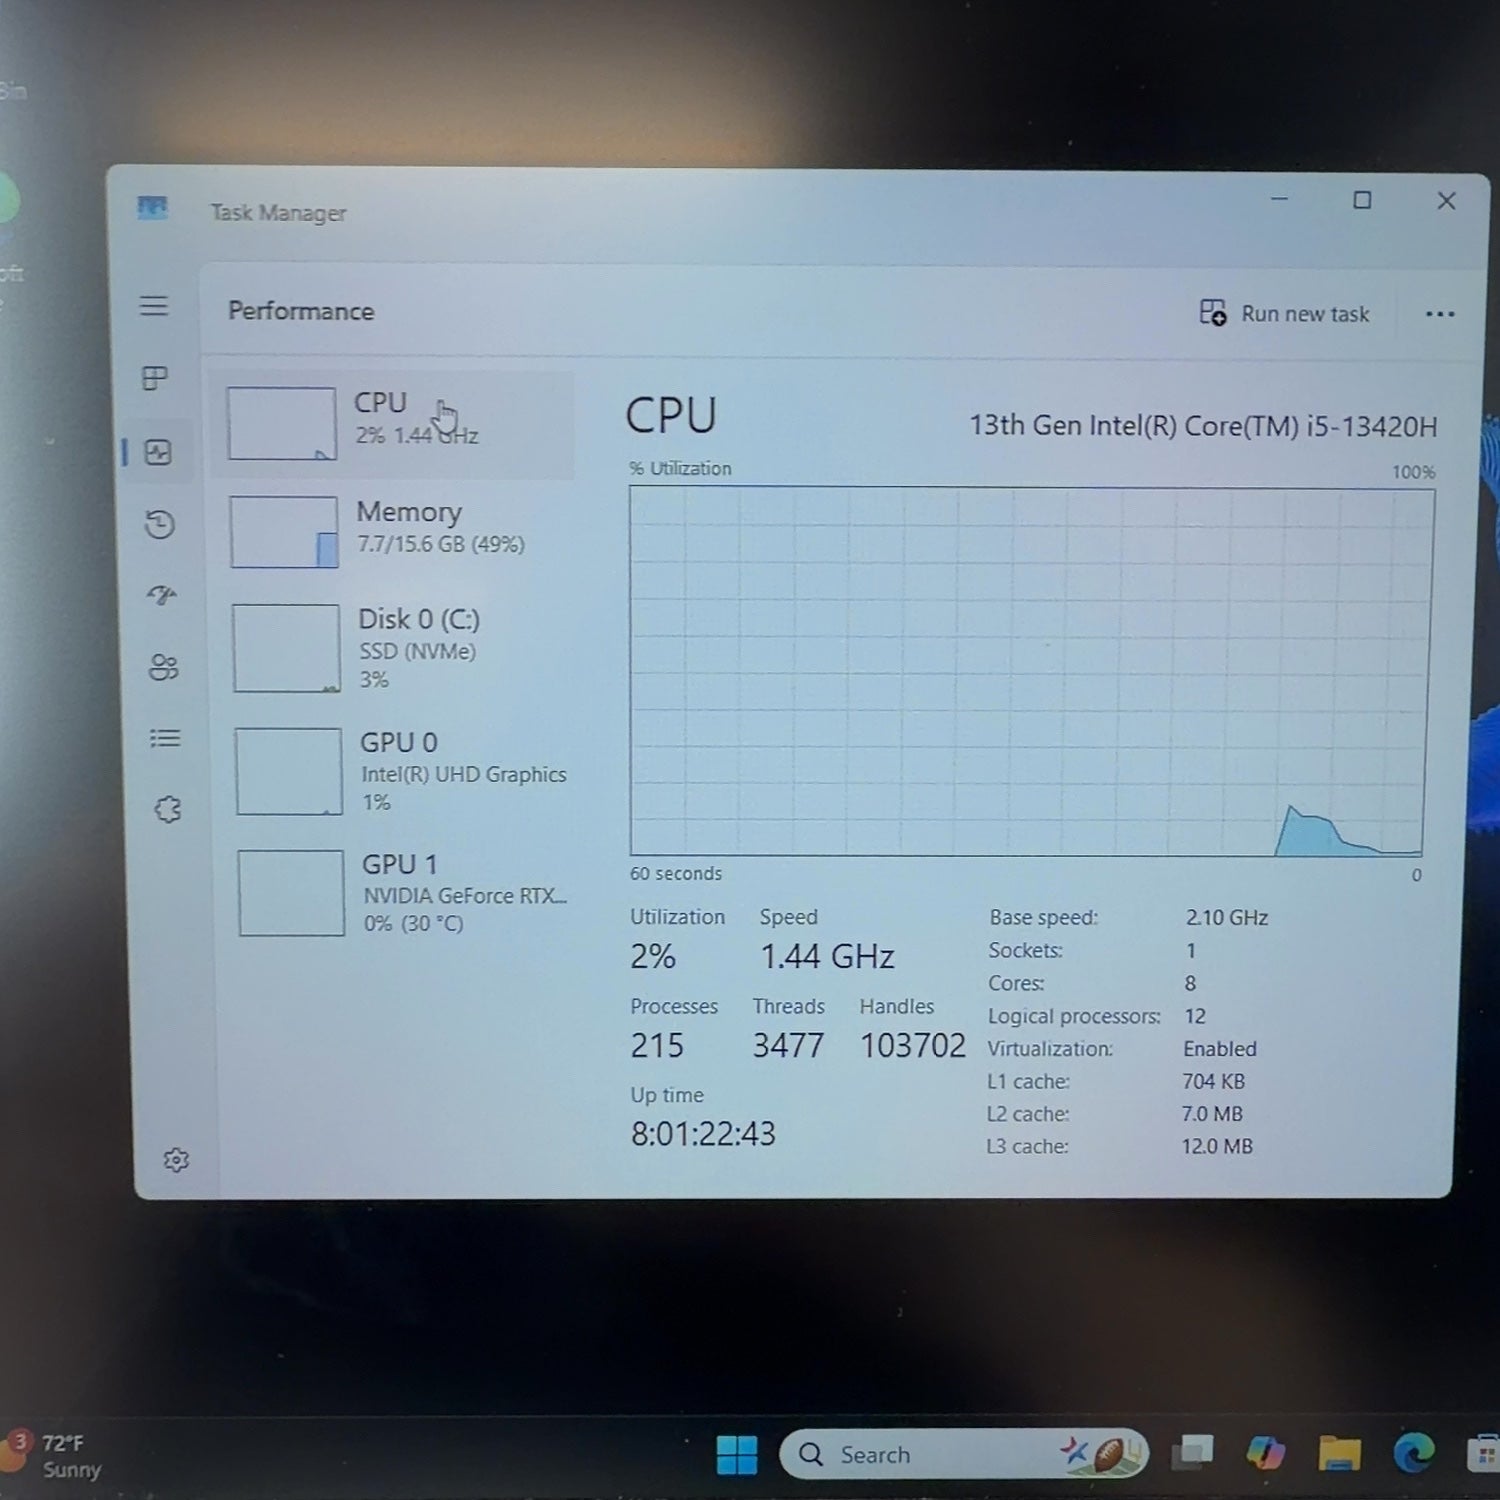Viewport: 1500px width, 1500px height.
Task: Open the App history icon
Action: 160,524
